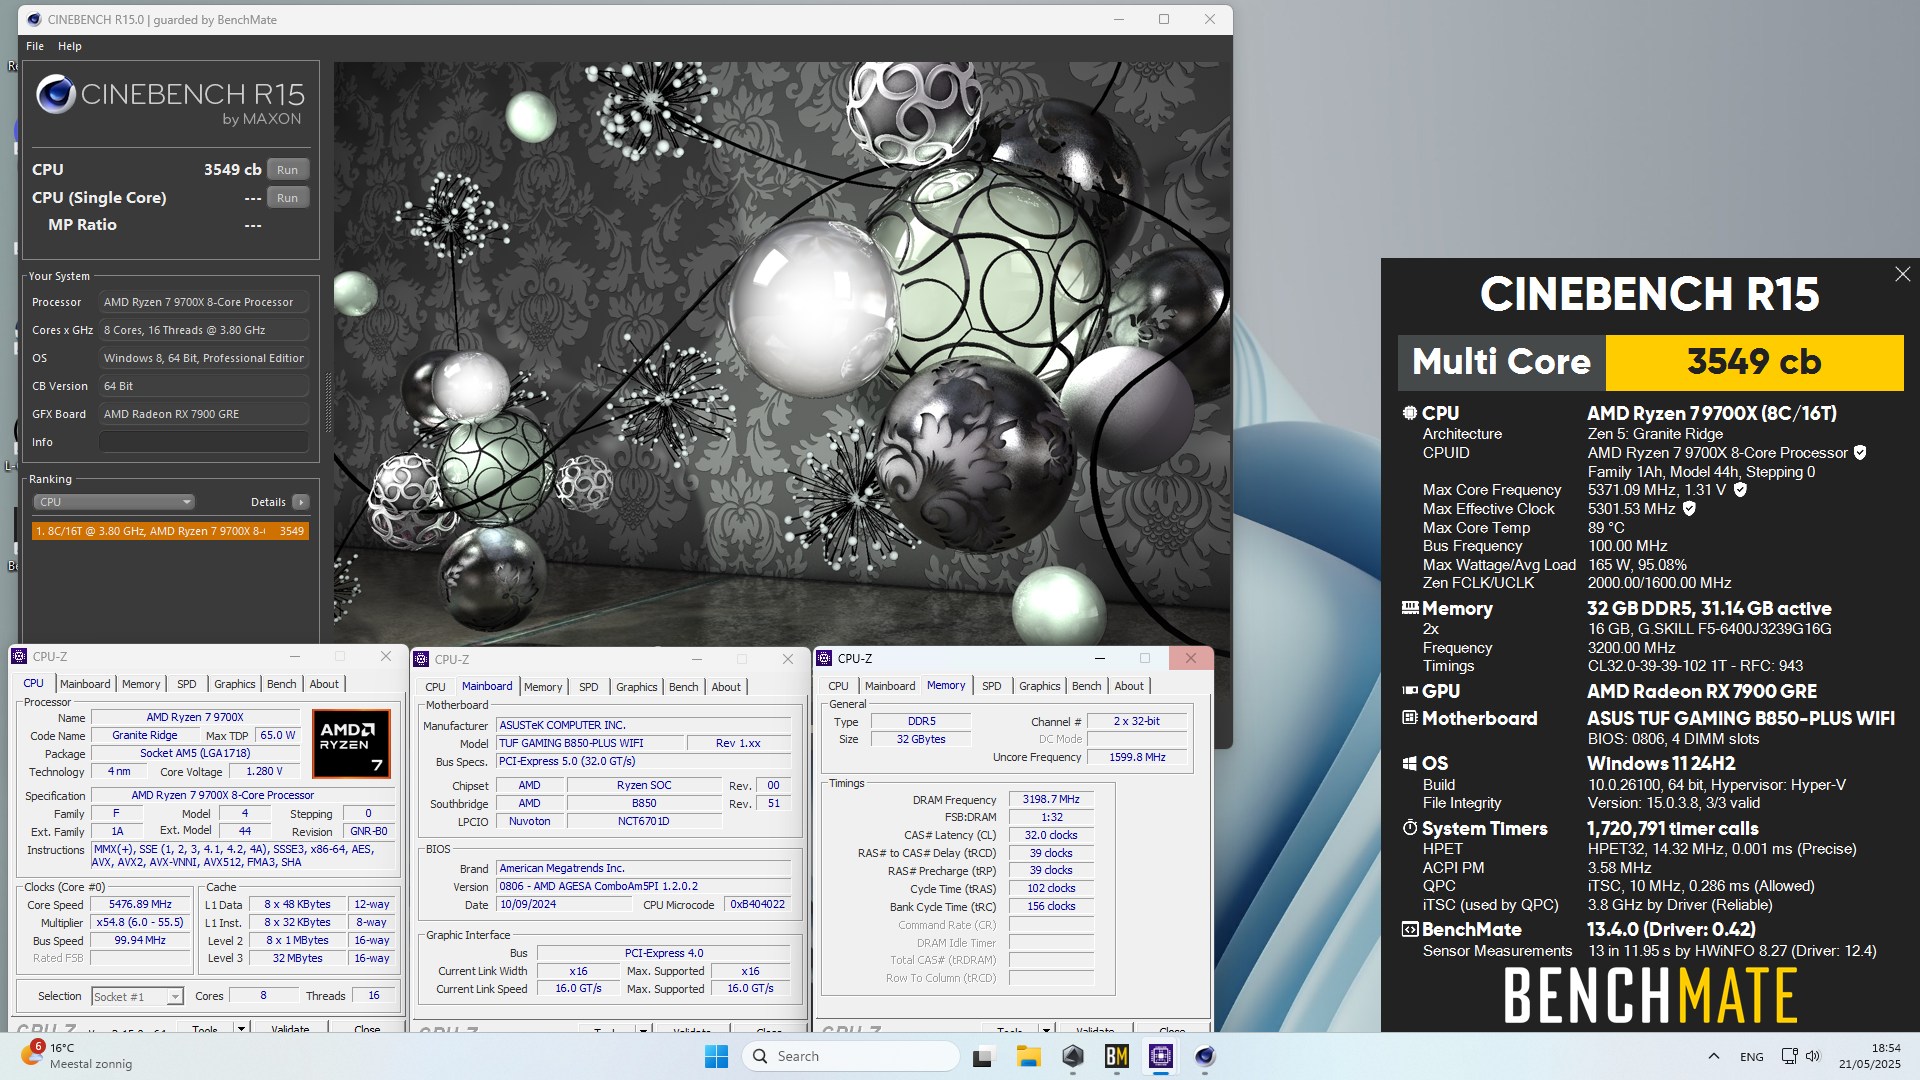Click the Core Voltage value 1.280 V
This screenshot has height=1080, width=1920.
[265, 771]
